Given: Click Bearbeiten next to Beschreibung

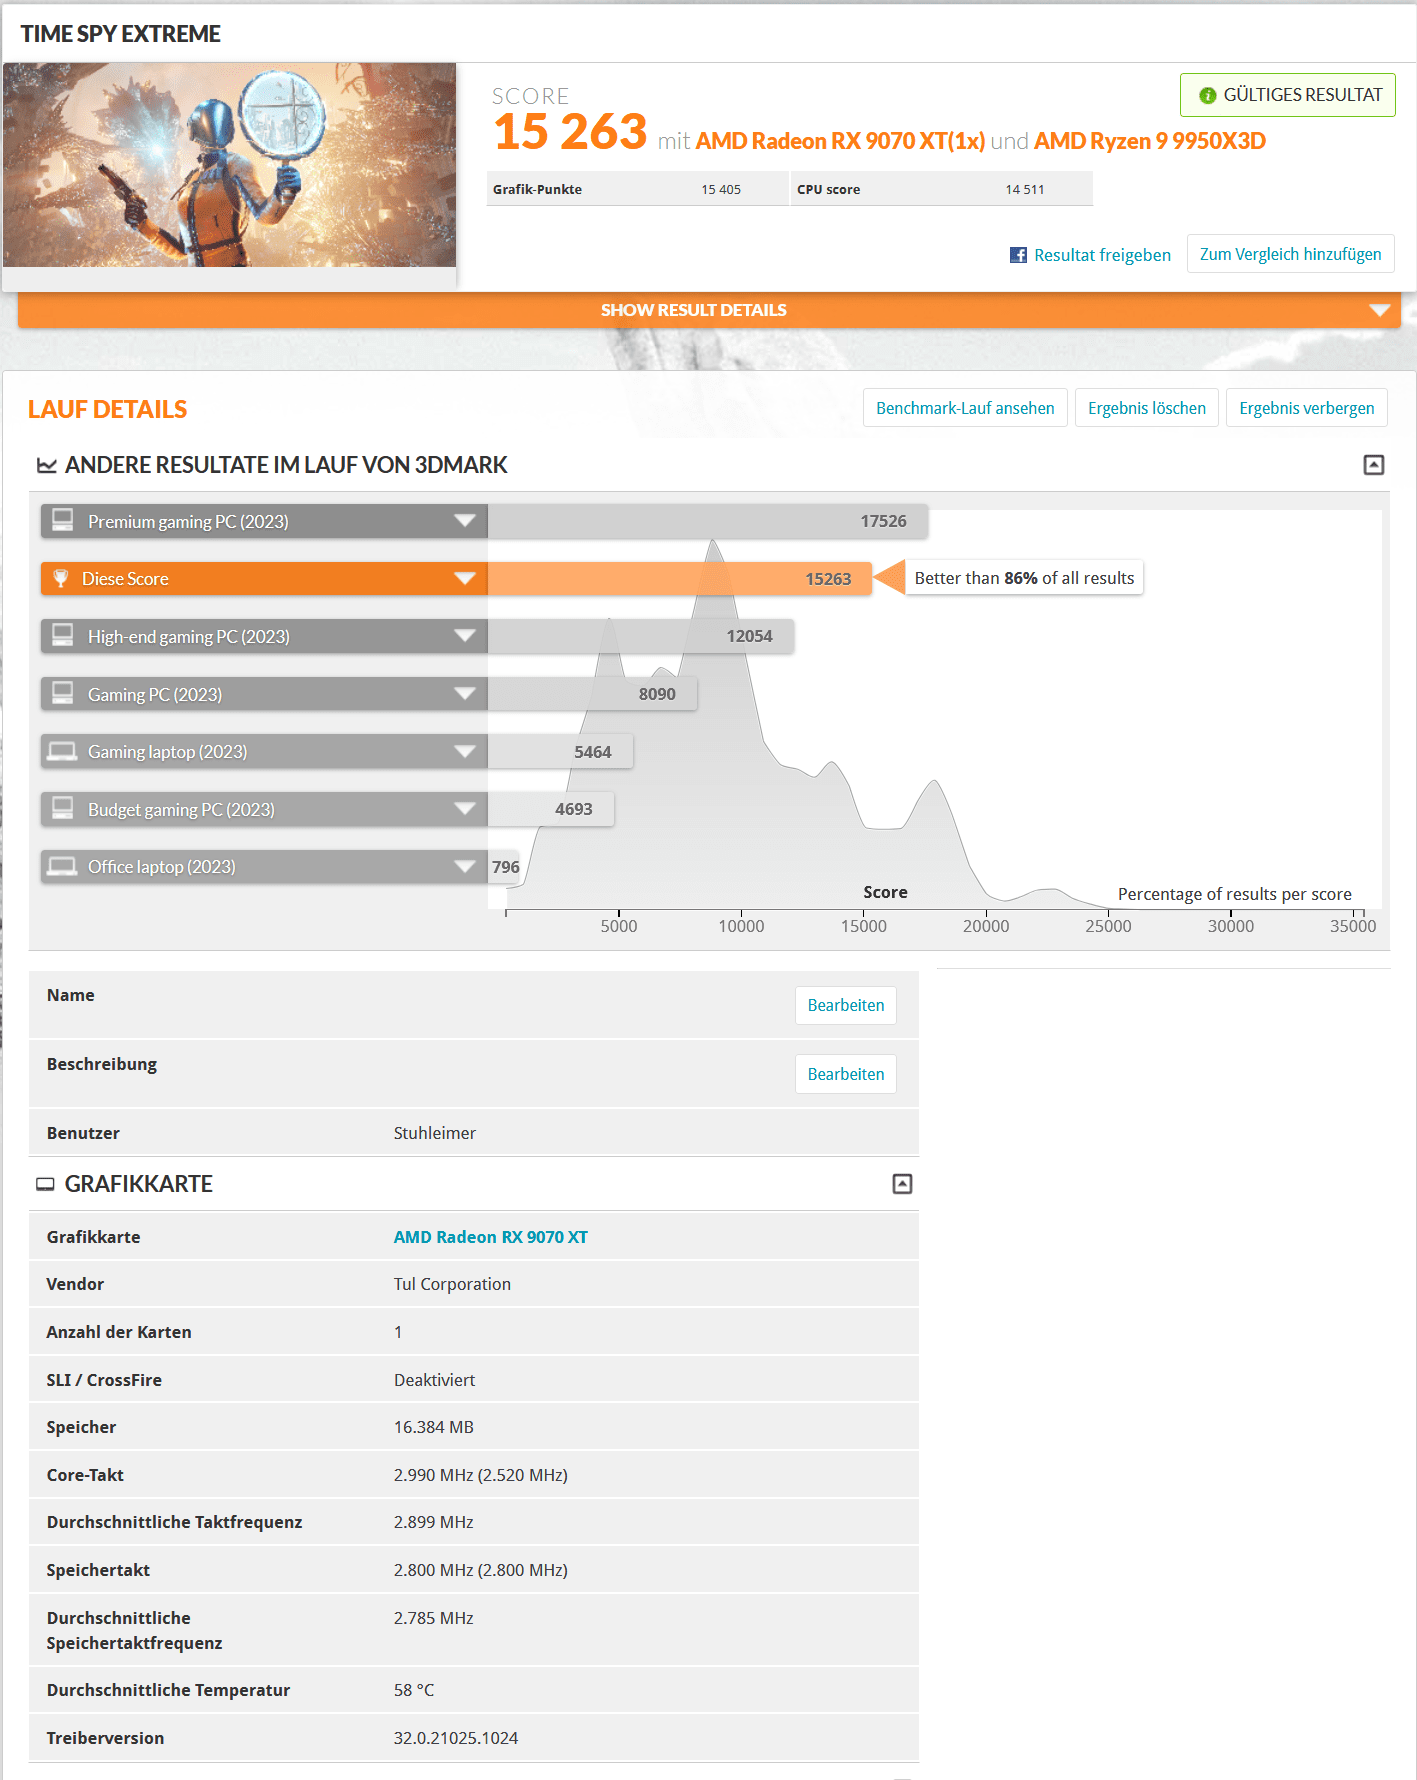Looking at the screenshot, I should [846, 1074].
